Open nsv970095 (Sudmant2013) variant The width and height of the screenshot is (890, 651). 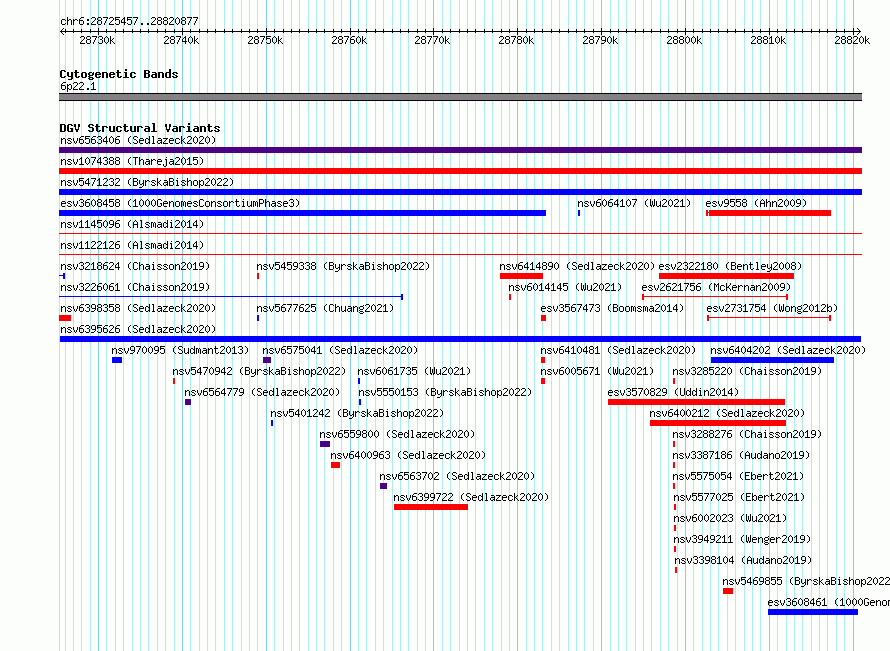180,350
